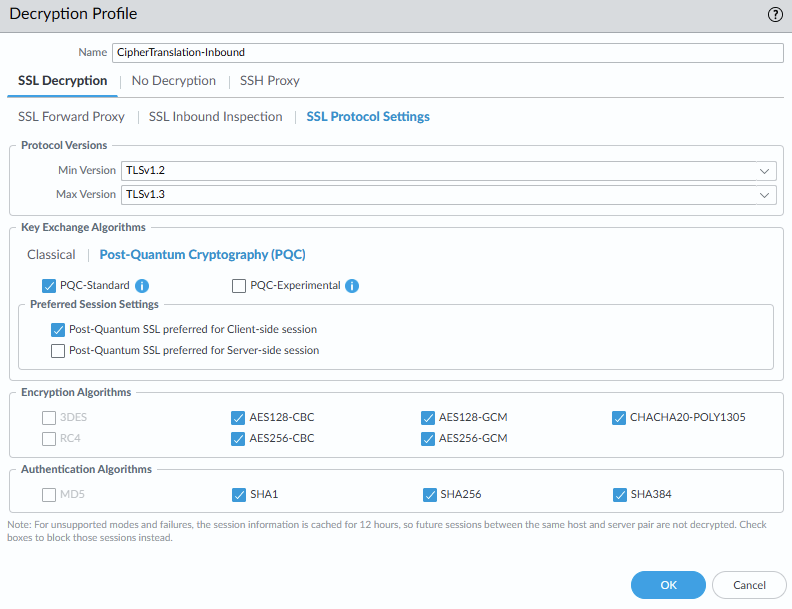This screenshot has width=792, height=609.
Task: Switch to the No Decryption tab
Action: [x=174, y=81]
